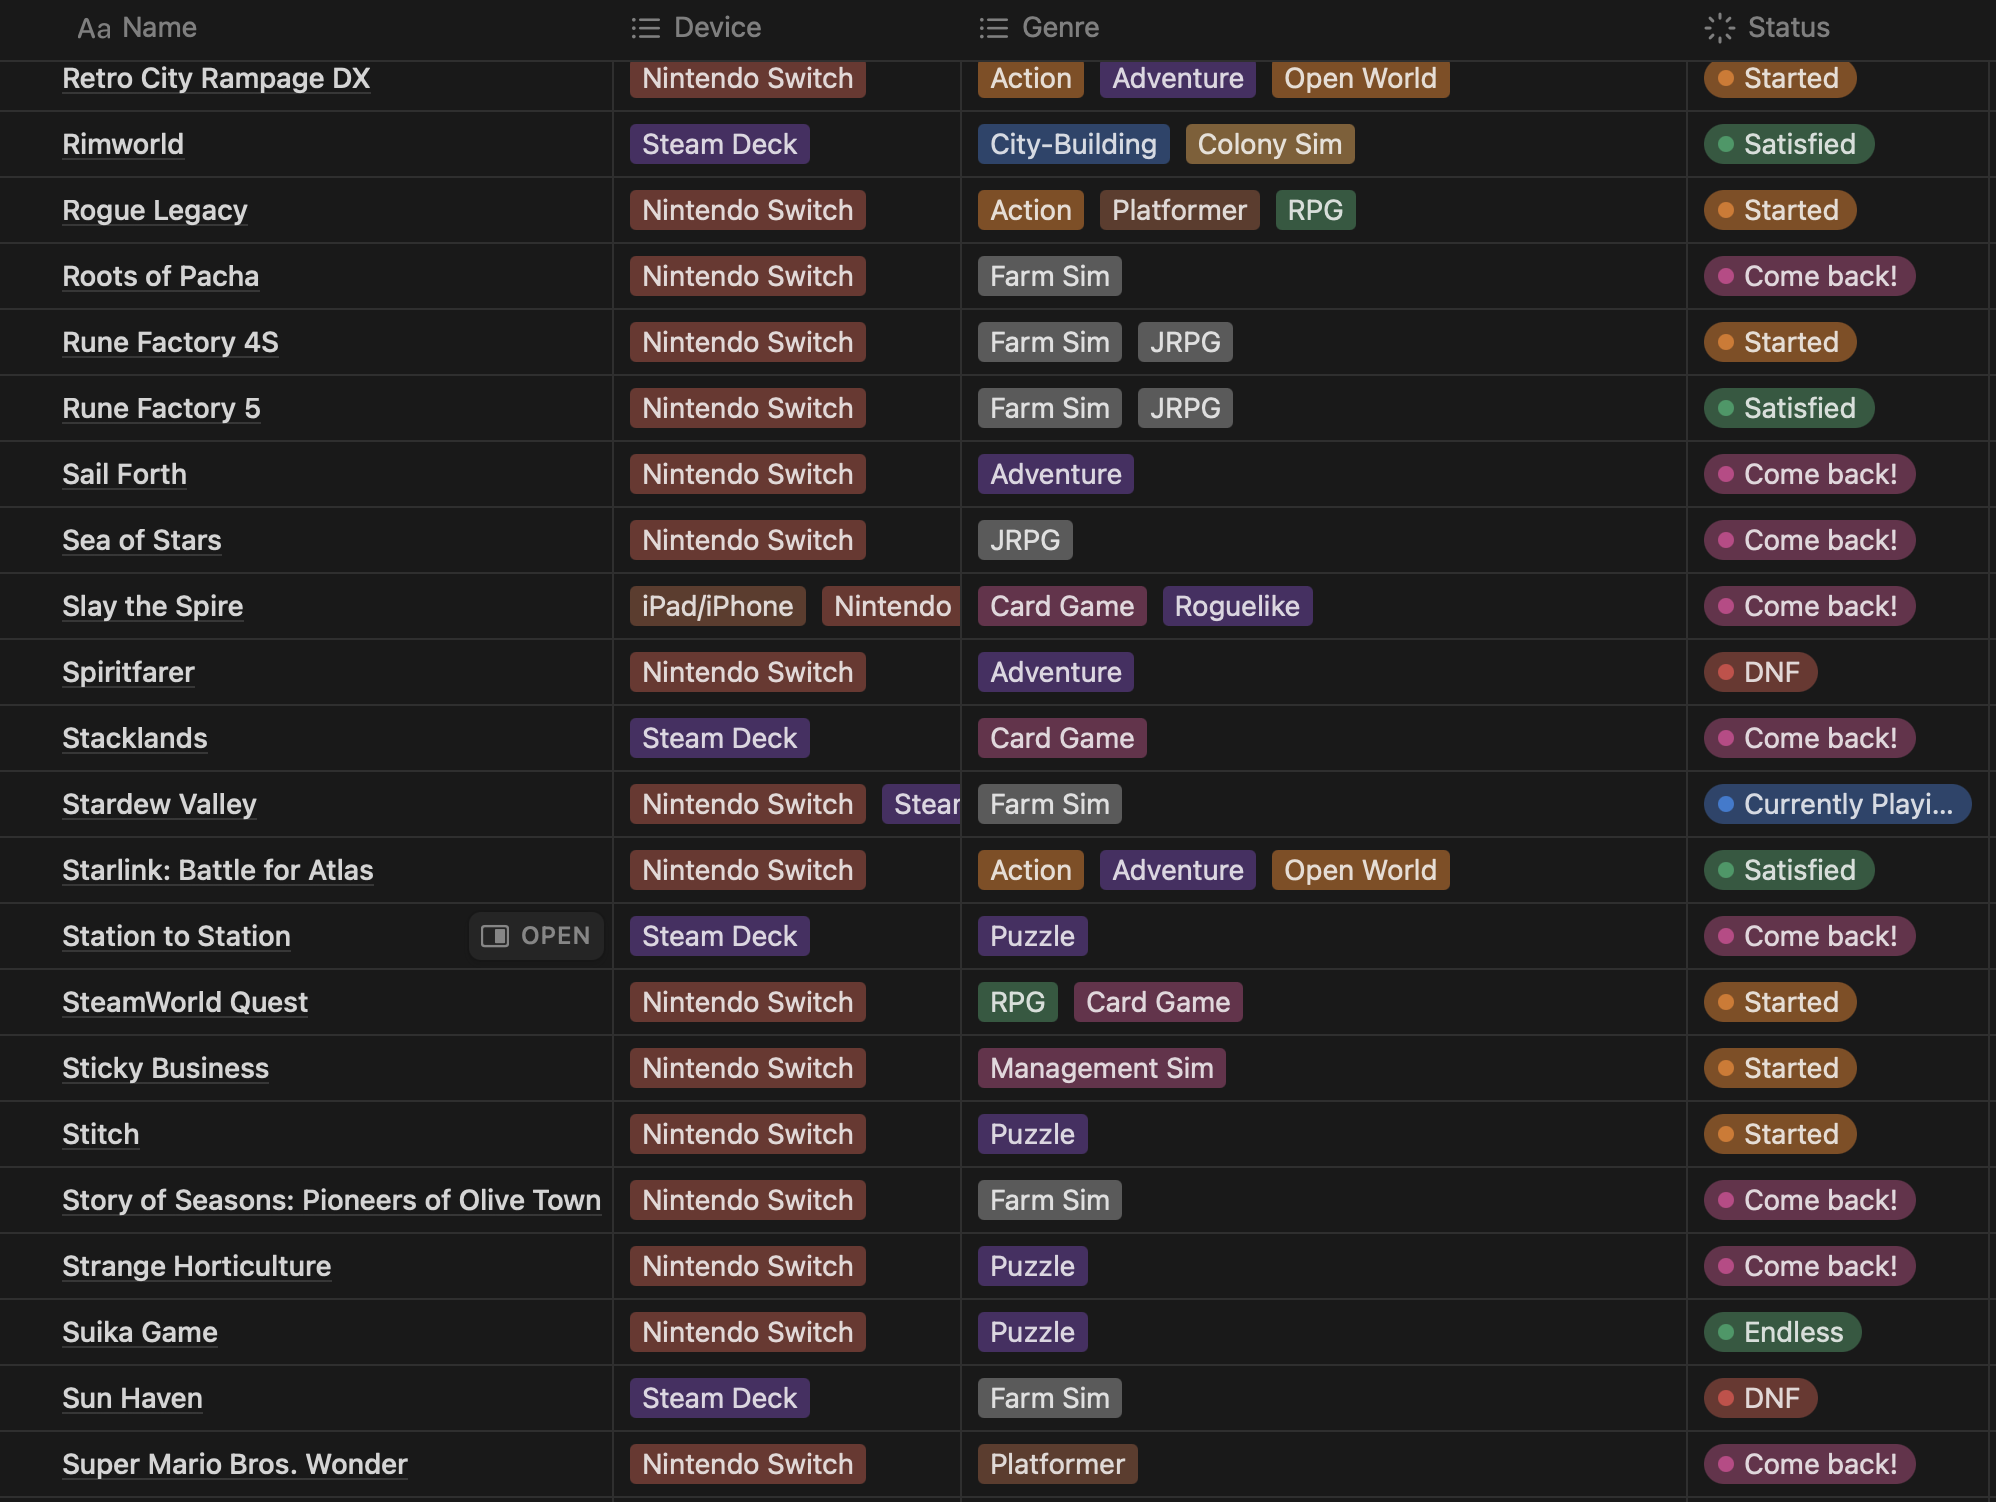Click the Starlink: Battle for Atlas title
The width and height of the screenshot is (1996, 1502).
click(218, 870)
